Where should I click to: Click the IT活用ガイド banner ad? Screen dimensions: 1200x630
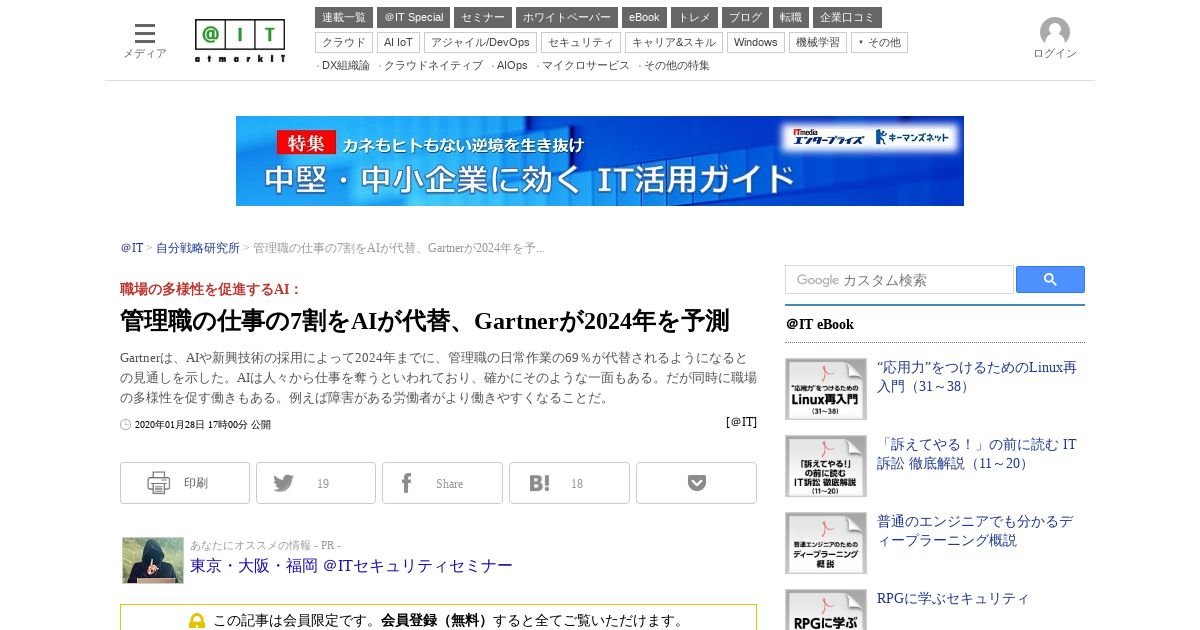click(x=600, y=161)
